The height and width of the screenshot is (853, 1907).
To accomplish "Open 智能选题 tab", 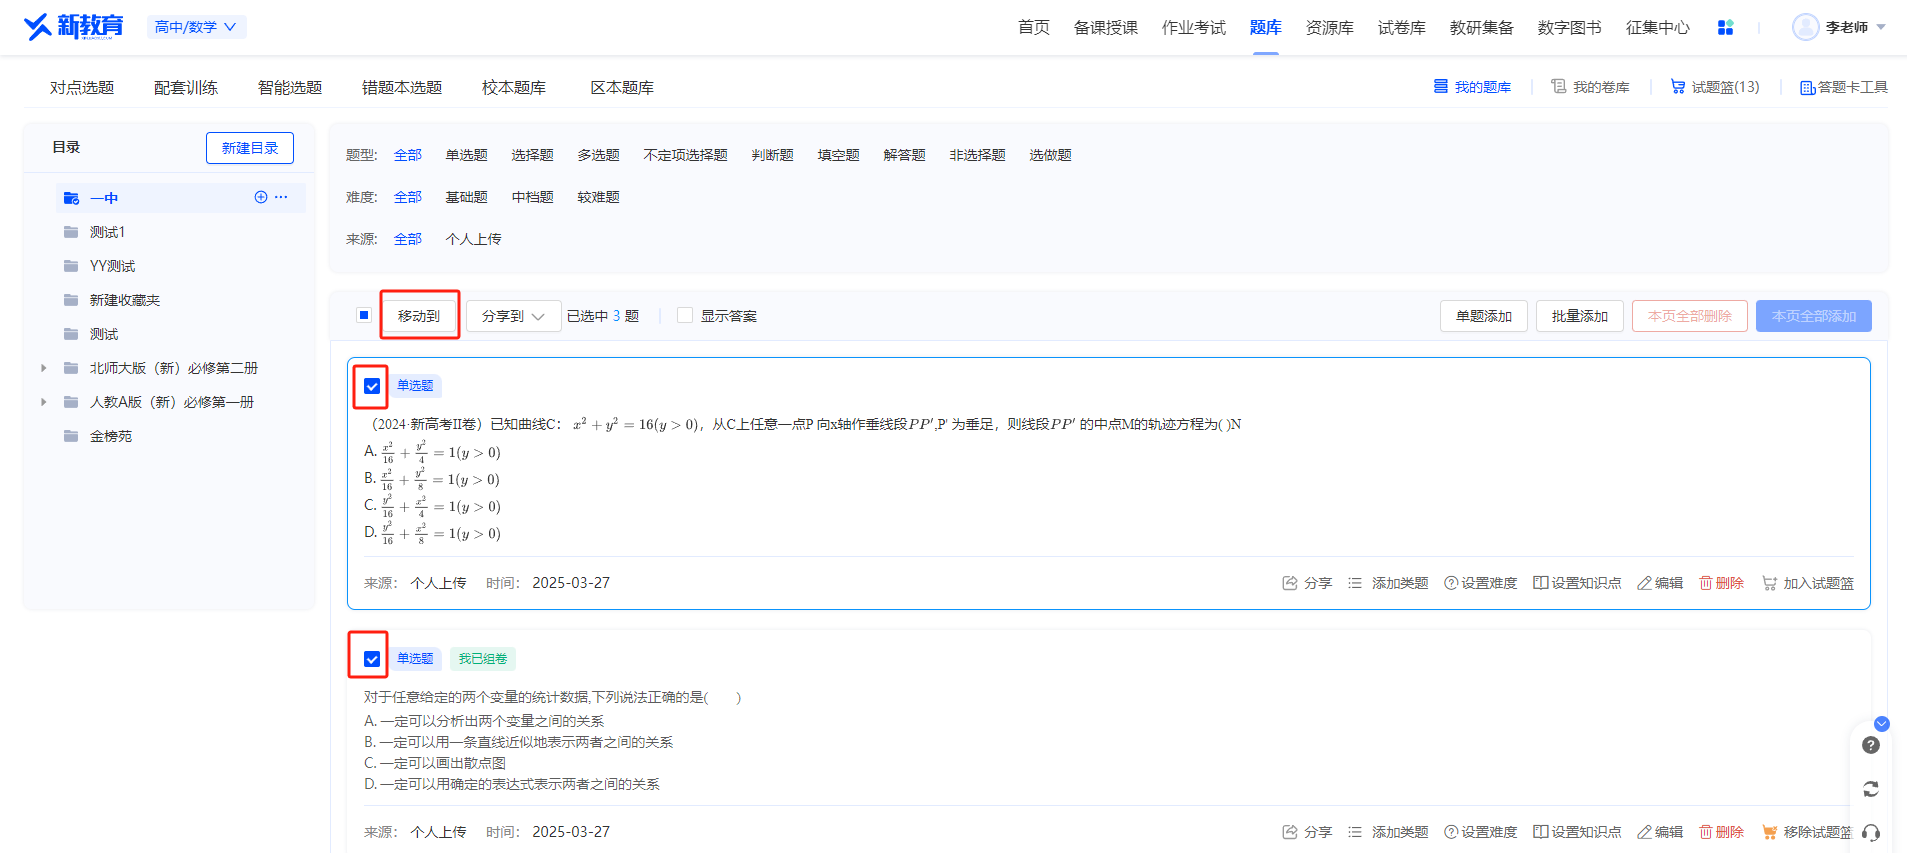I will (x=290, y=88).
